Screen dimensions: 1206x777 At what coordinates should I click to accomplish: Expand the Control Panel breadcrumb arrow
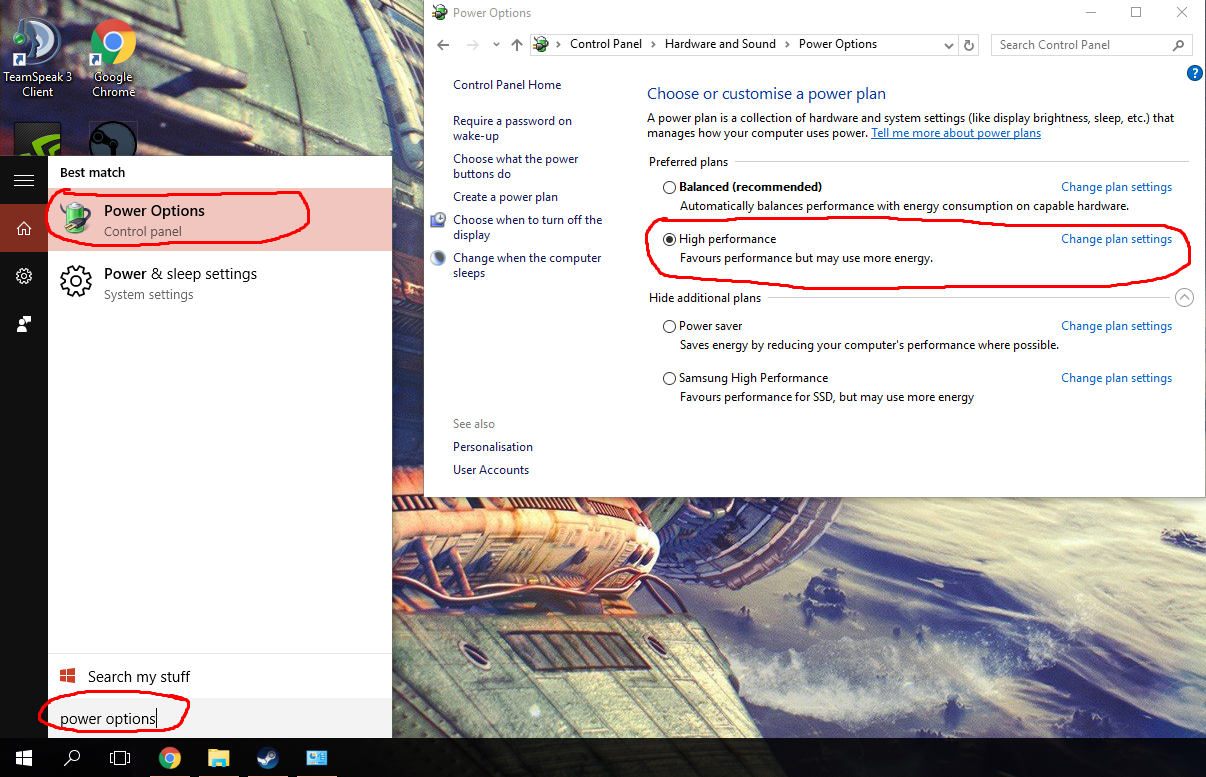click(653, 45)
